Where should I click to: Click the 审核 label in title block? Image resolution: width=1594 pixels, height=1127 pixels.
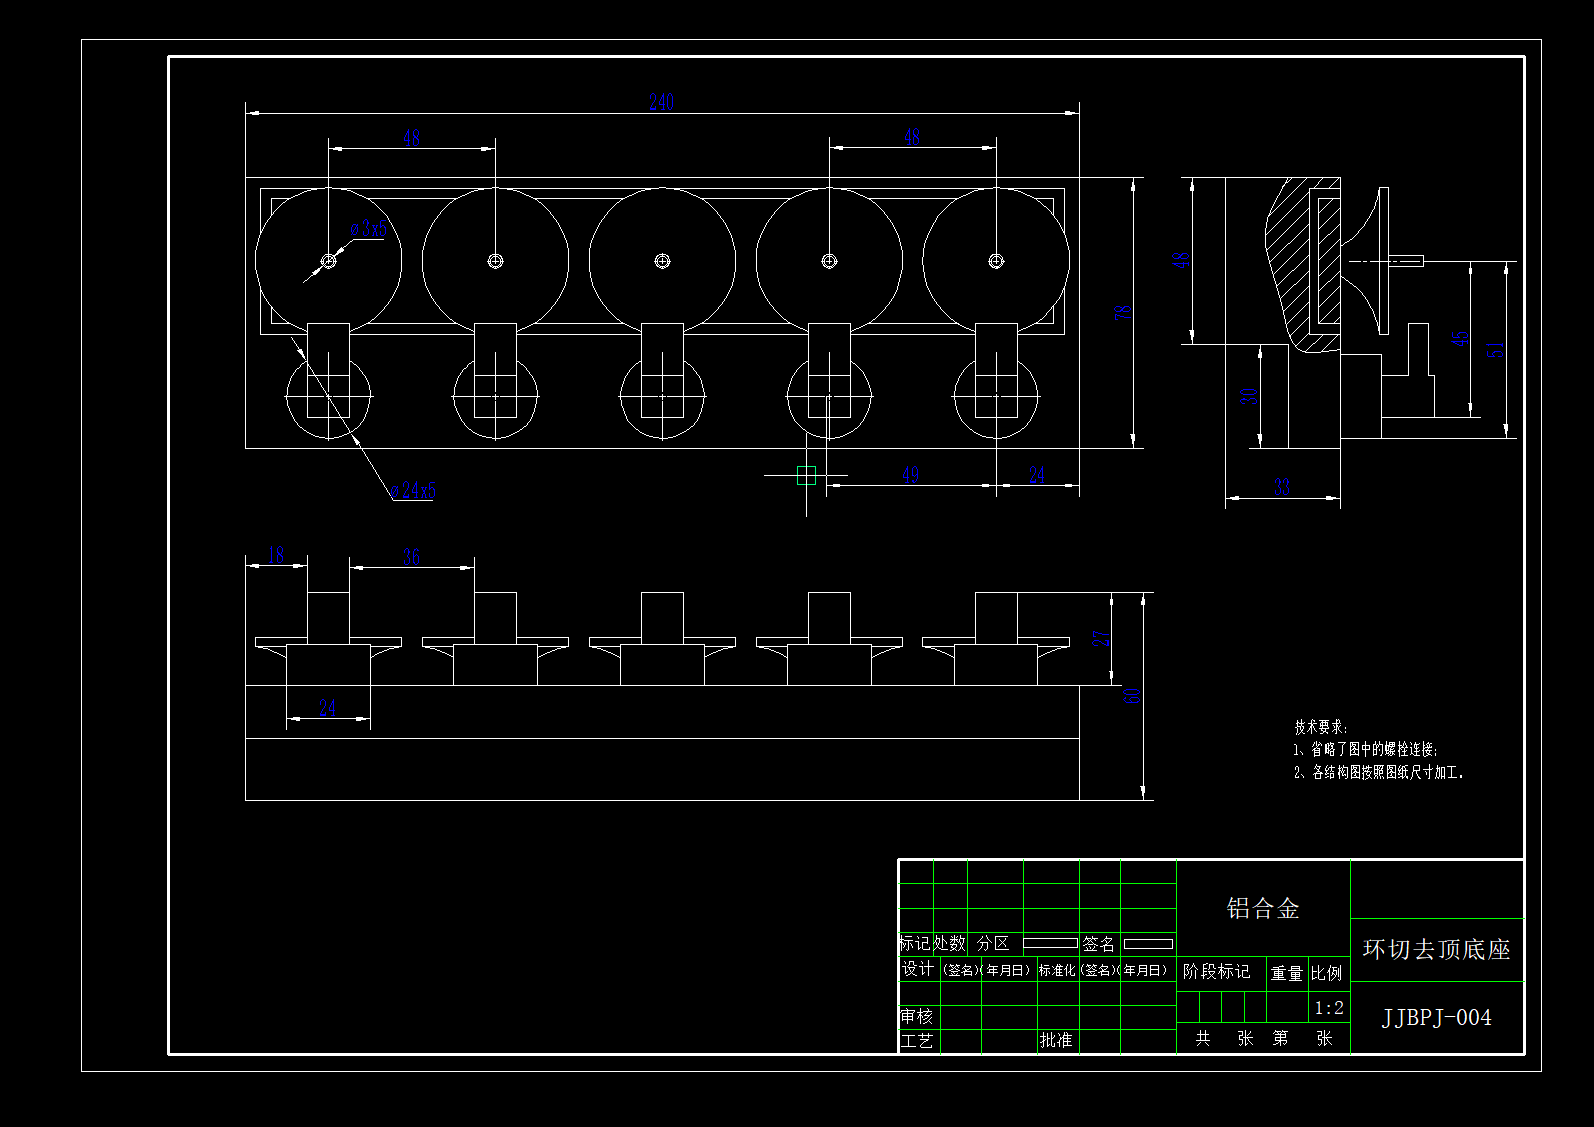[916, 1016]
